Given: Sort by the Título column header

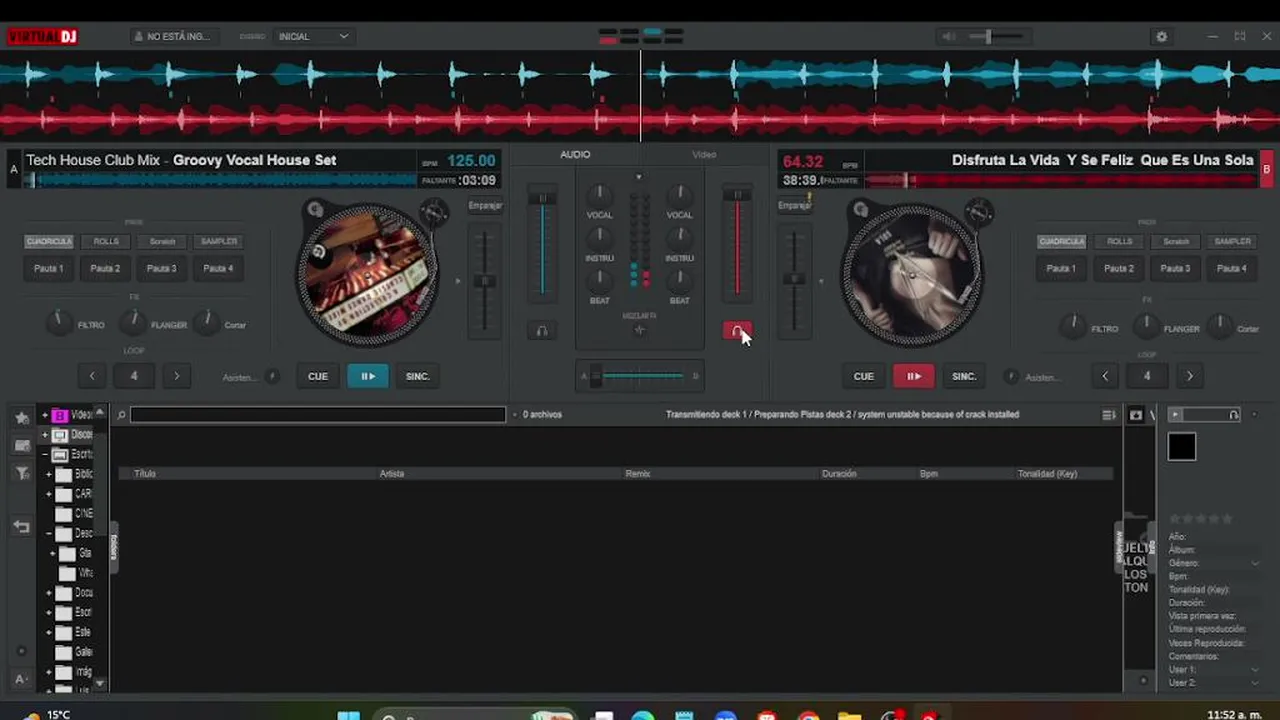Looking at the screenshot, I should (145, 474).
